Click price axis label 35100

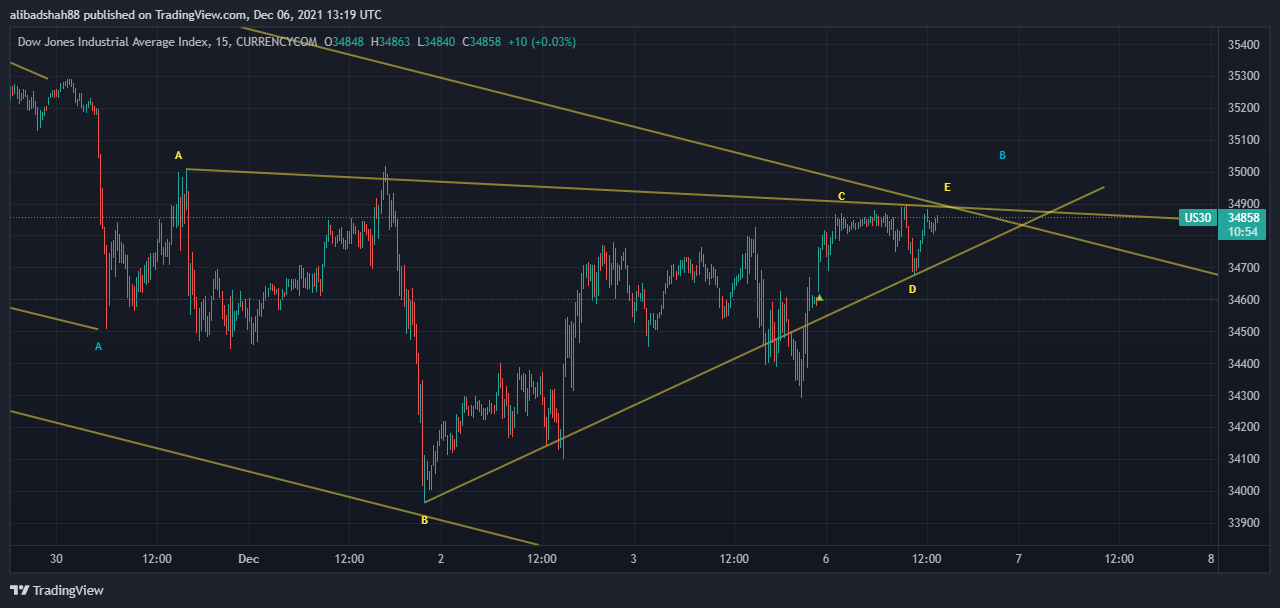pyautogui.click(x=1243, y=140)
